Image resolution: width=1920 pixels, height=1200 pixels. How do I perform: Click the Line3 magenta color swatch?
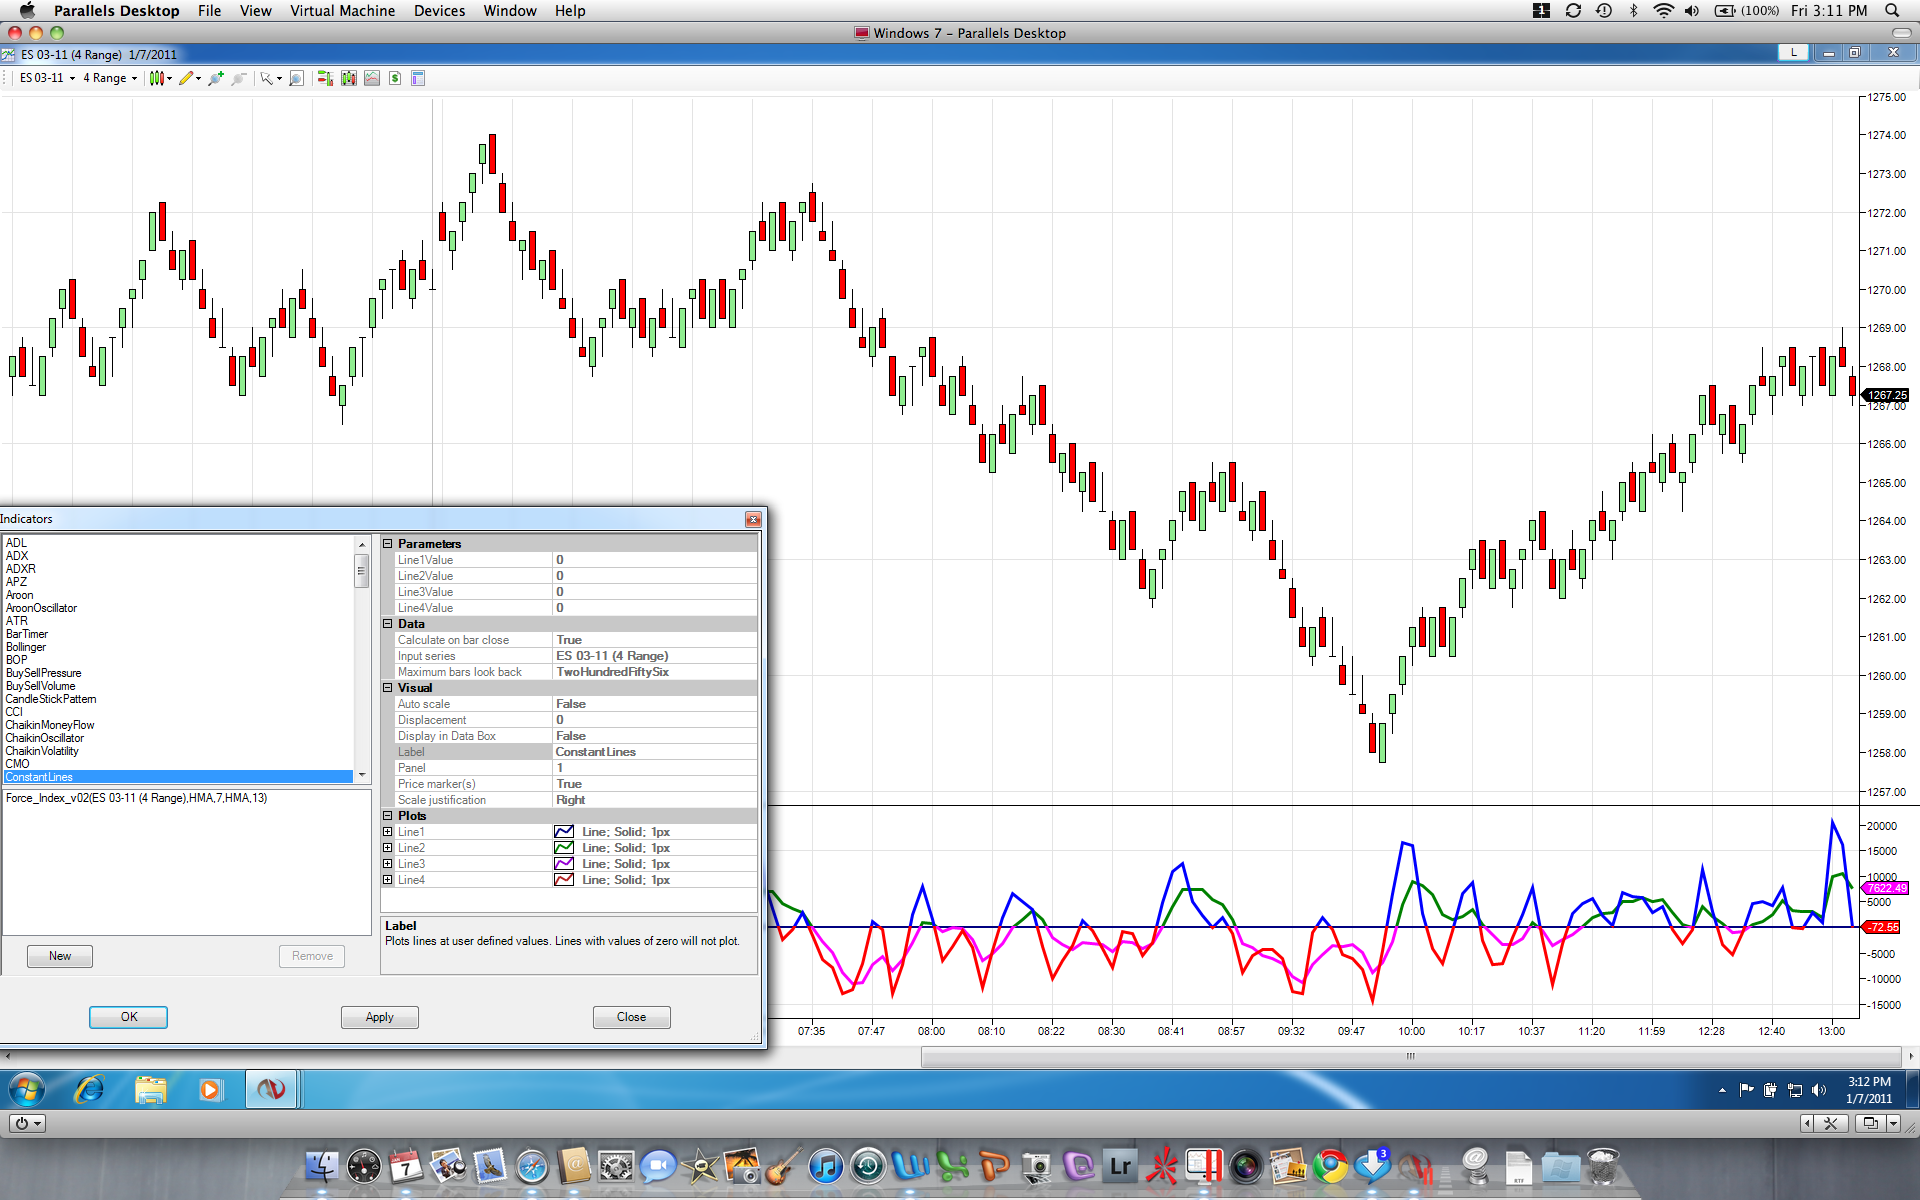coord(564,864)
